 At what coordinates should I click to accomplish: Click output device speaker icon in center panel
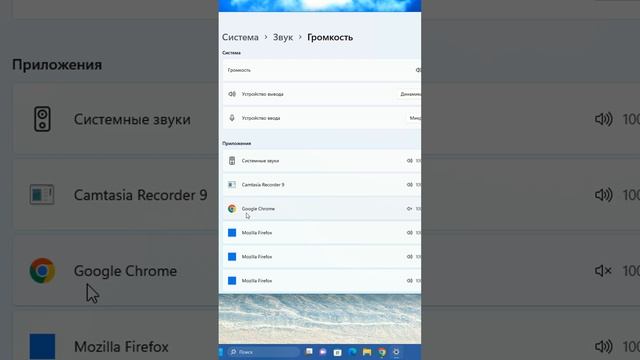[232, 94]
